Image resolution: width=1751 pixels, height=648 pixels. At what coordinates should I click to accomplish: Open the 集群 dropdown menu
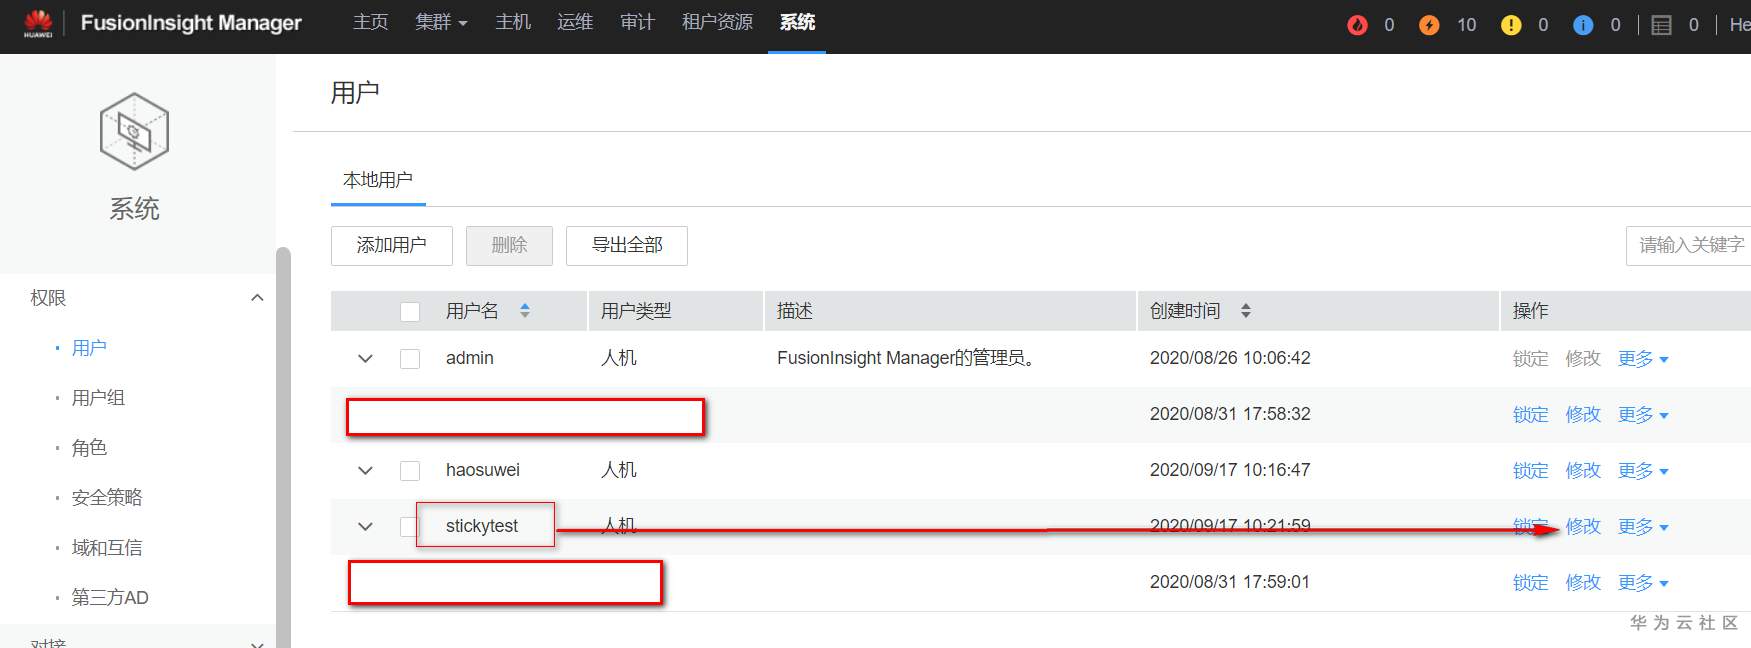(441, 22)
